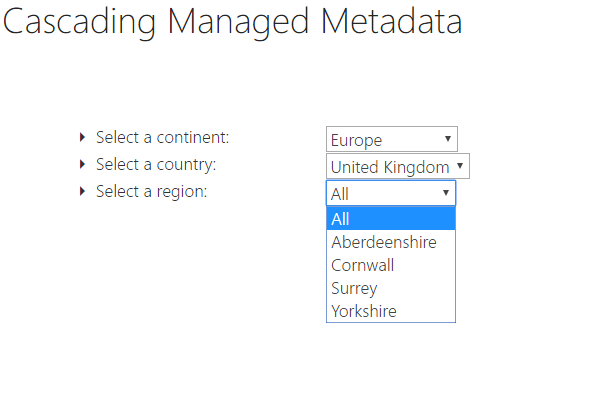Open the Europe continent dropdown
Viewport: 603px width, 398px height.
[x=391, y=139]
